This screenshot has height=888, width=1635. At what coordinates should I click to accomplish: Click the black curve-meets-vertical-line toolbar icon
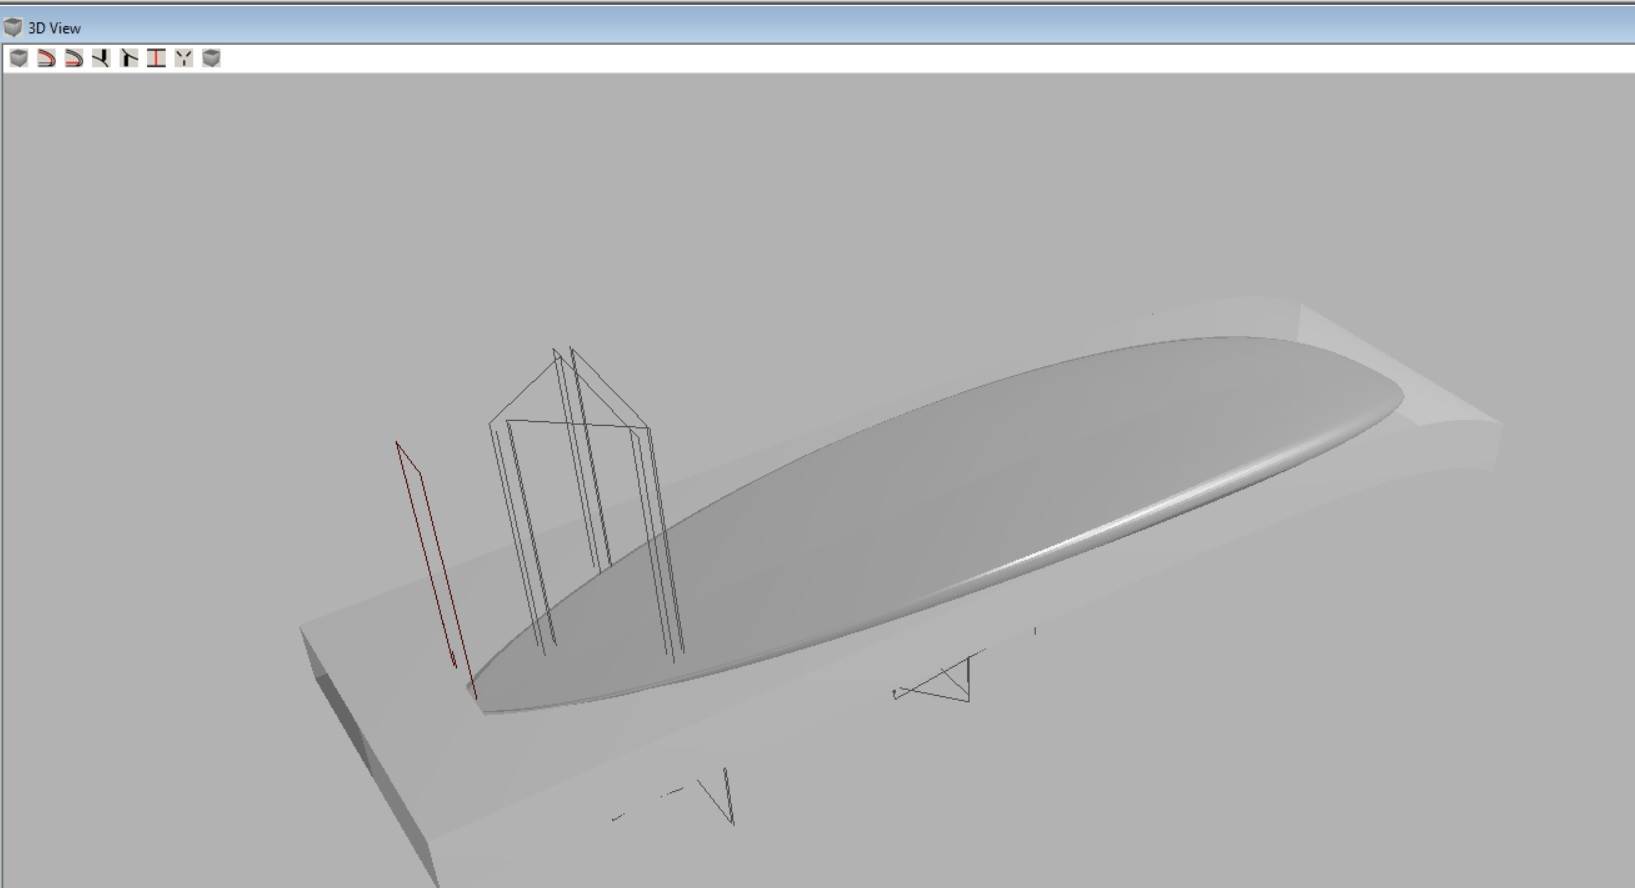point(101,58)
